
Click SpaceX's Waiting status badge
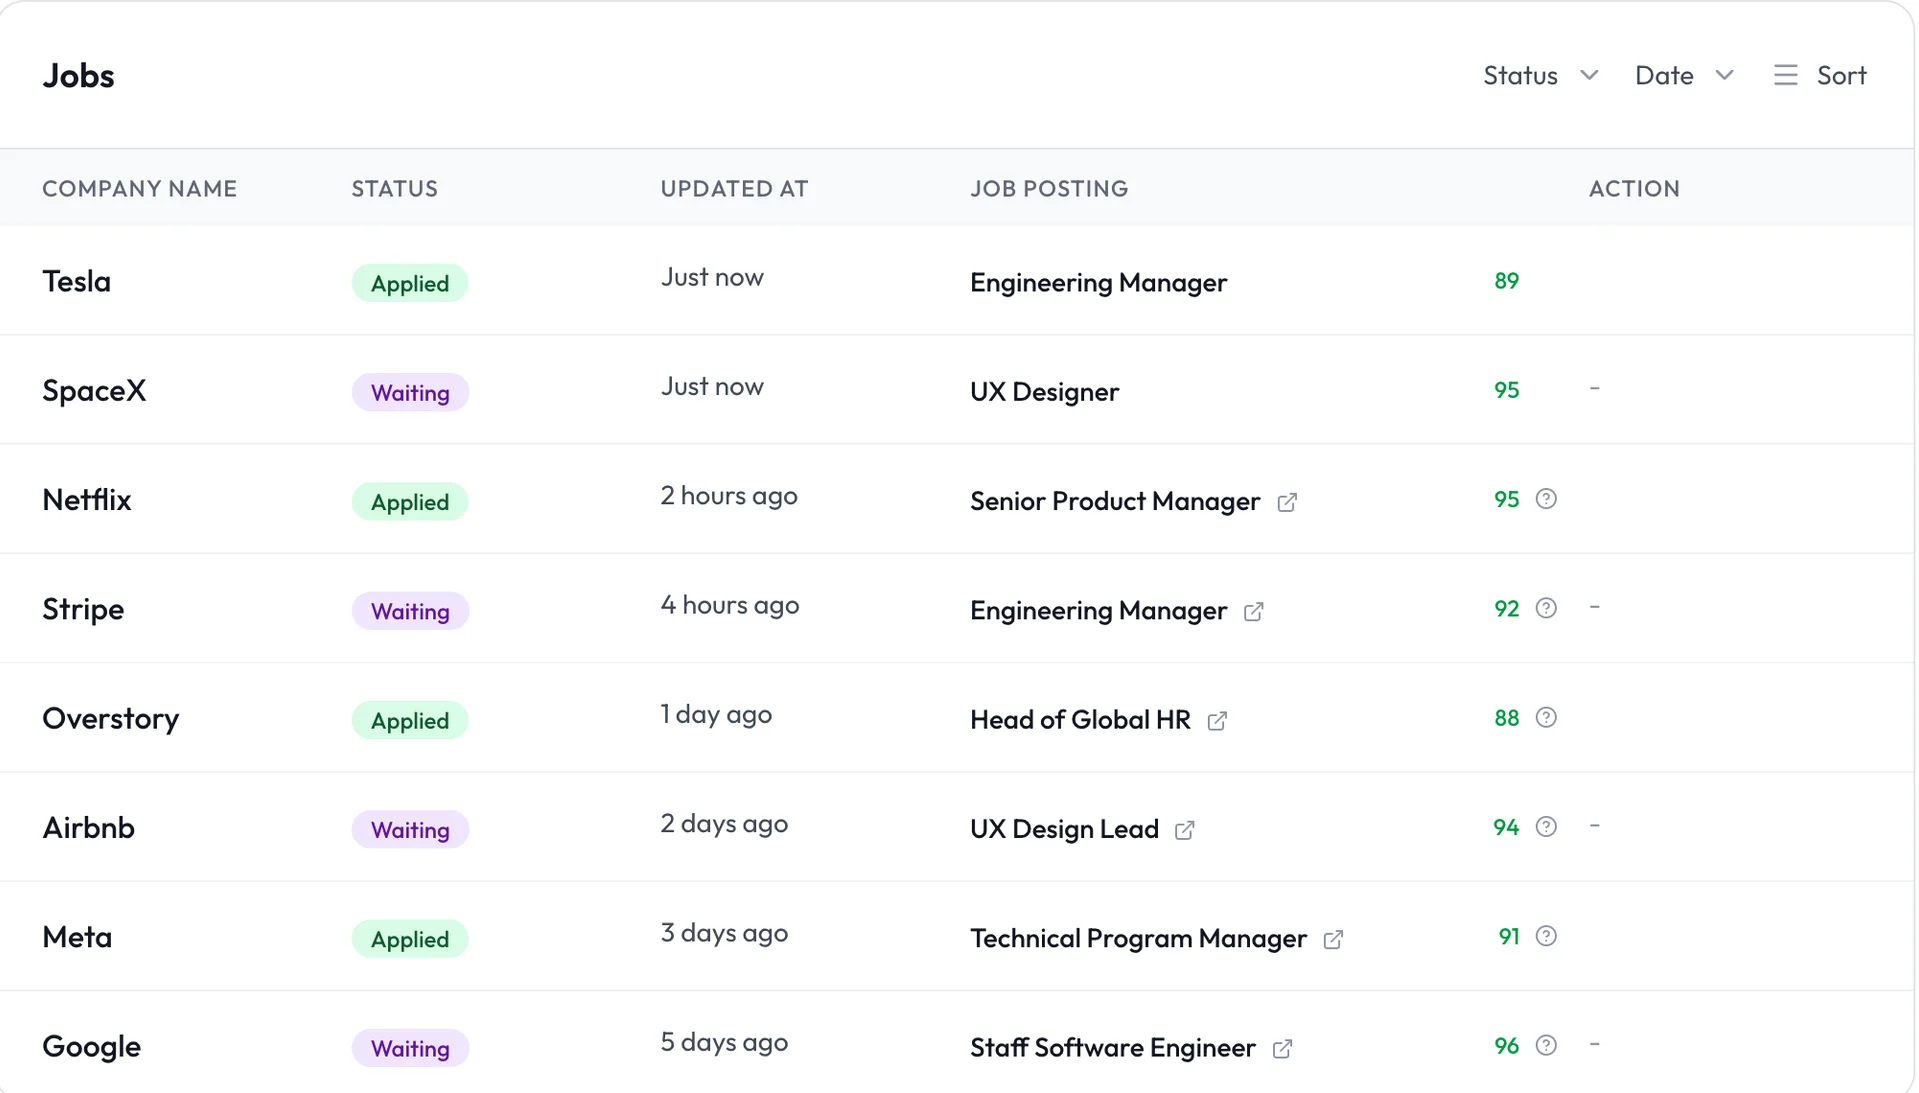coord(410,392)
